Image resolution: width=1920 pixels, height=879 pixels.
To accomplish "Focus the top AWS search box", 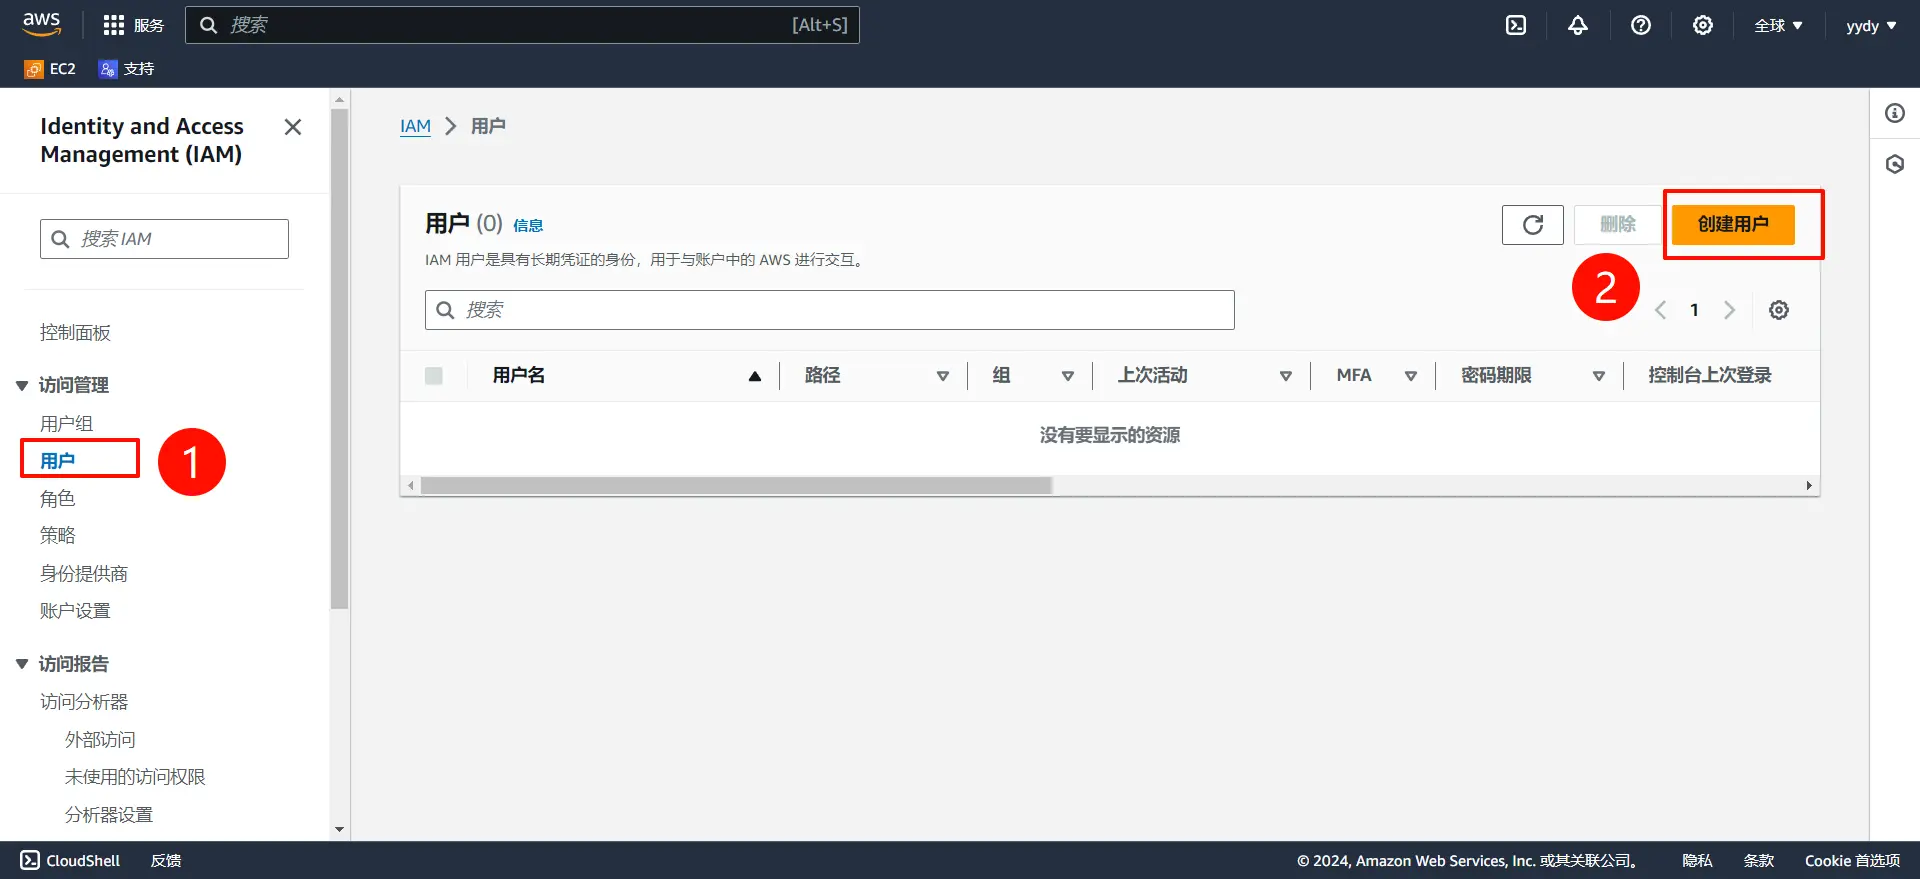I will coord(522,25).
